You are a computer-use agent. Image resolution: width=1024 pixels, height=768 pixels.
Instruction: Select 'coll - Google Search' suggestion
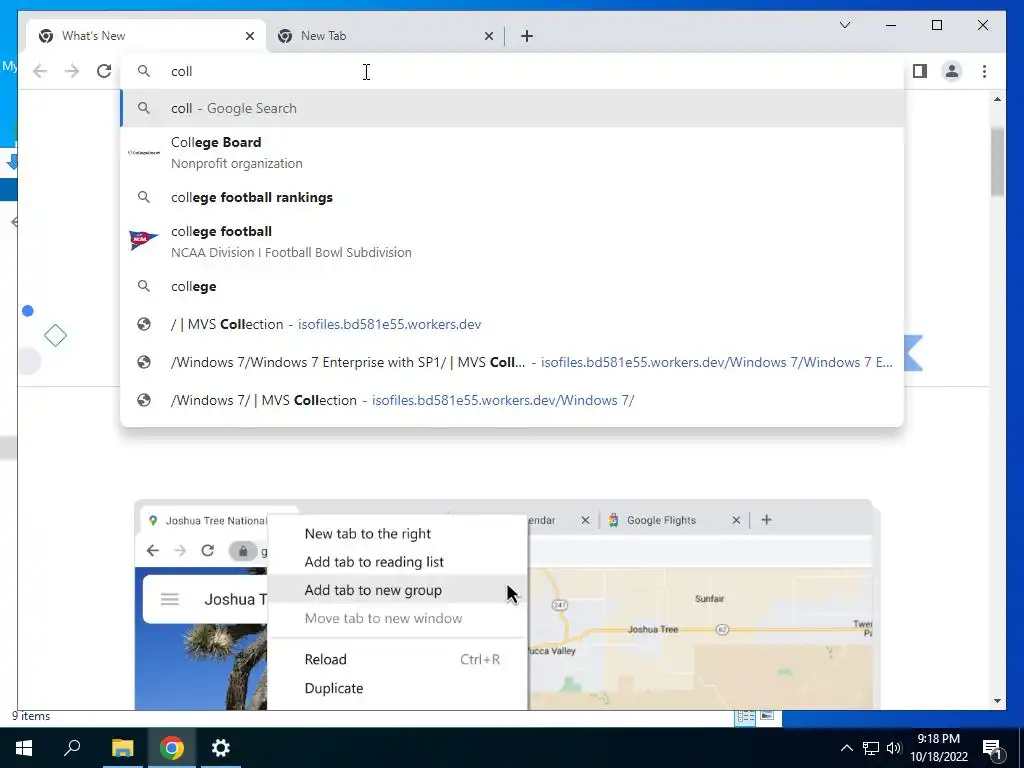point(512,108)
